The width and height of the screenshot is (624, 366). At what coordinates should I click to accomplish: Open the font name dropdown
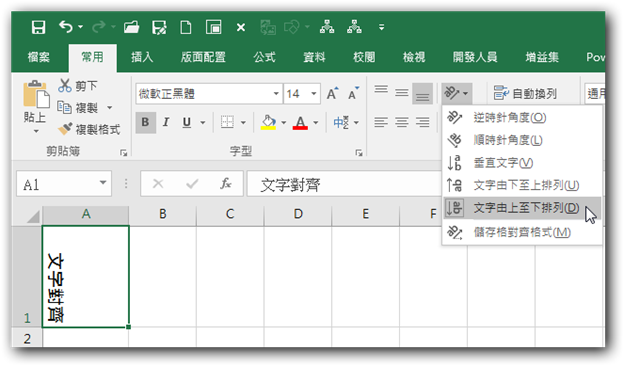pos(276,94)
